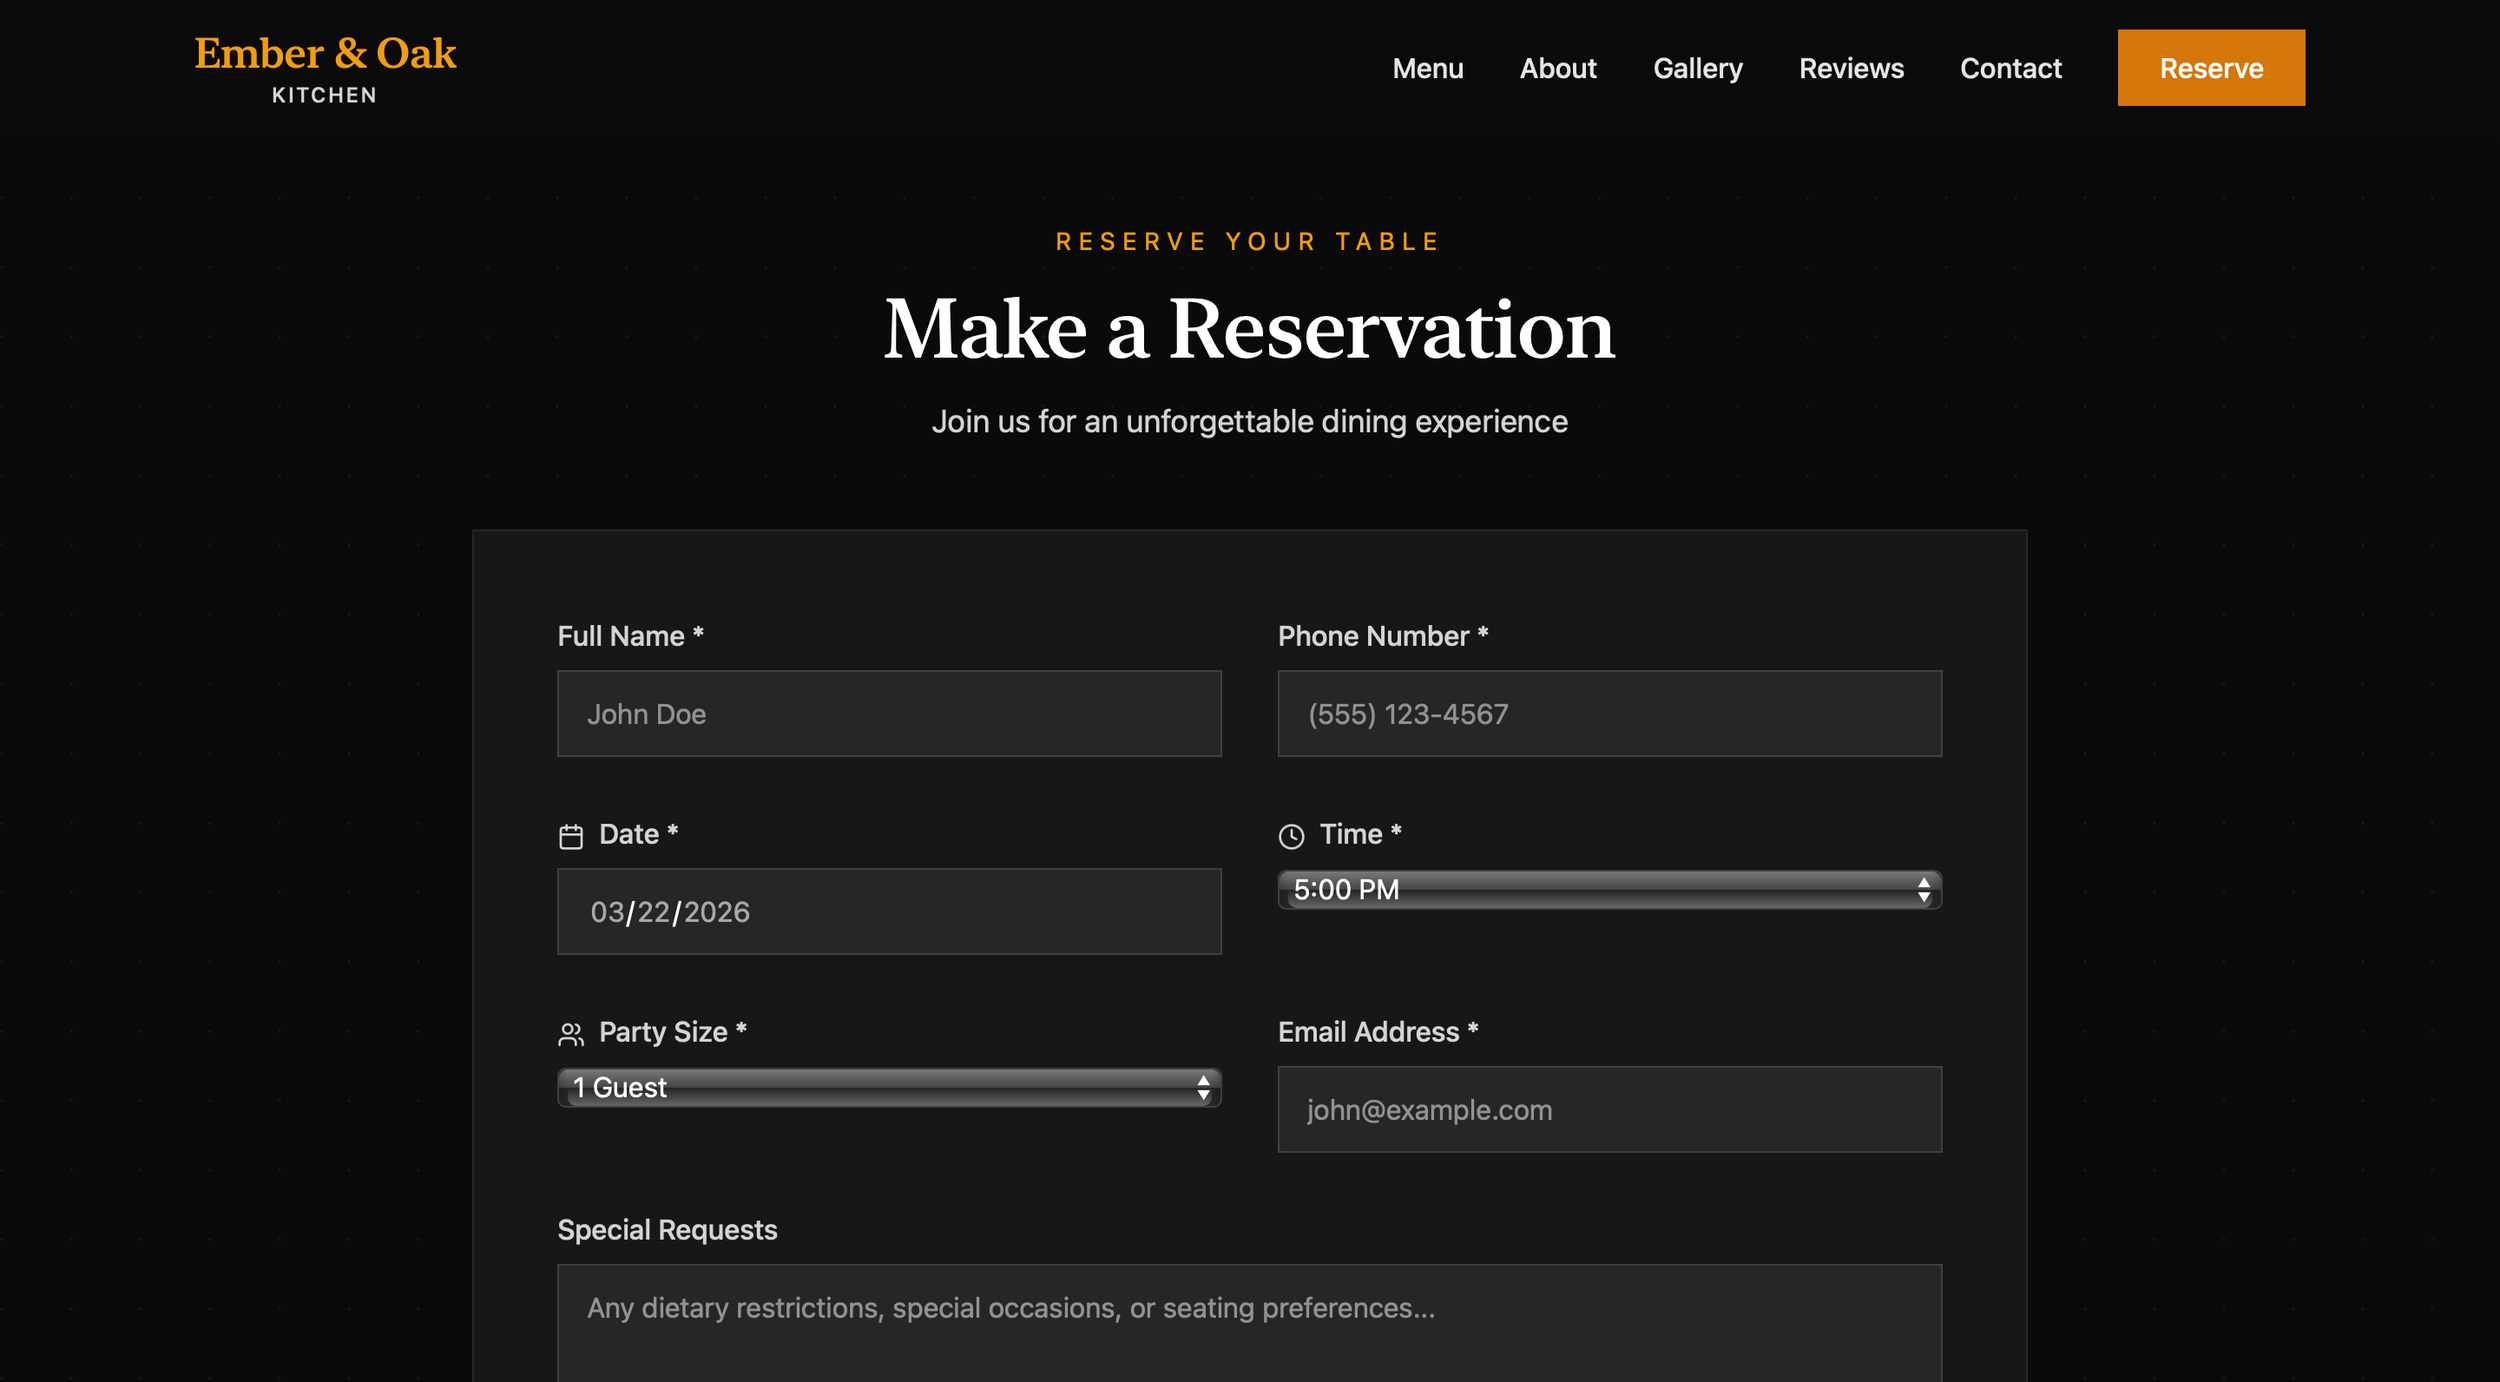Click the clock icon beside Time

click(1291, 836)
